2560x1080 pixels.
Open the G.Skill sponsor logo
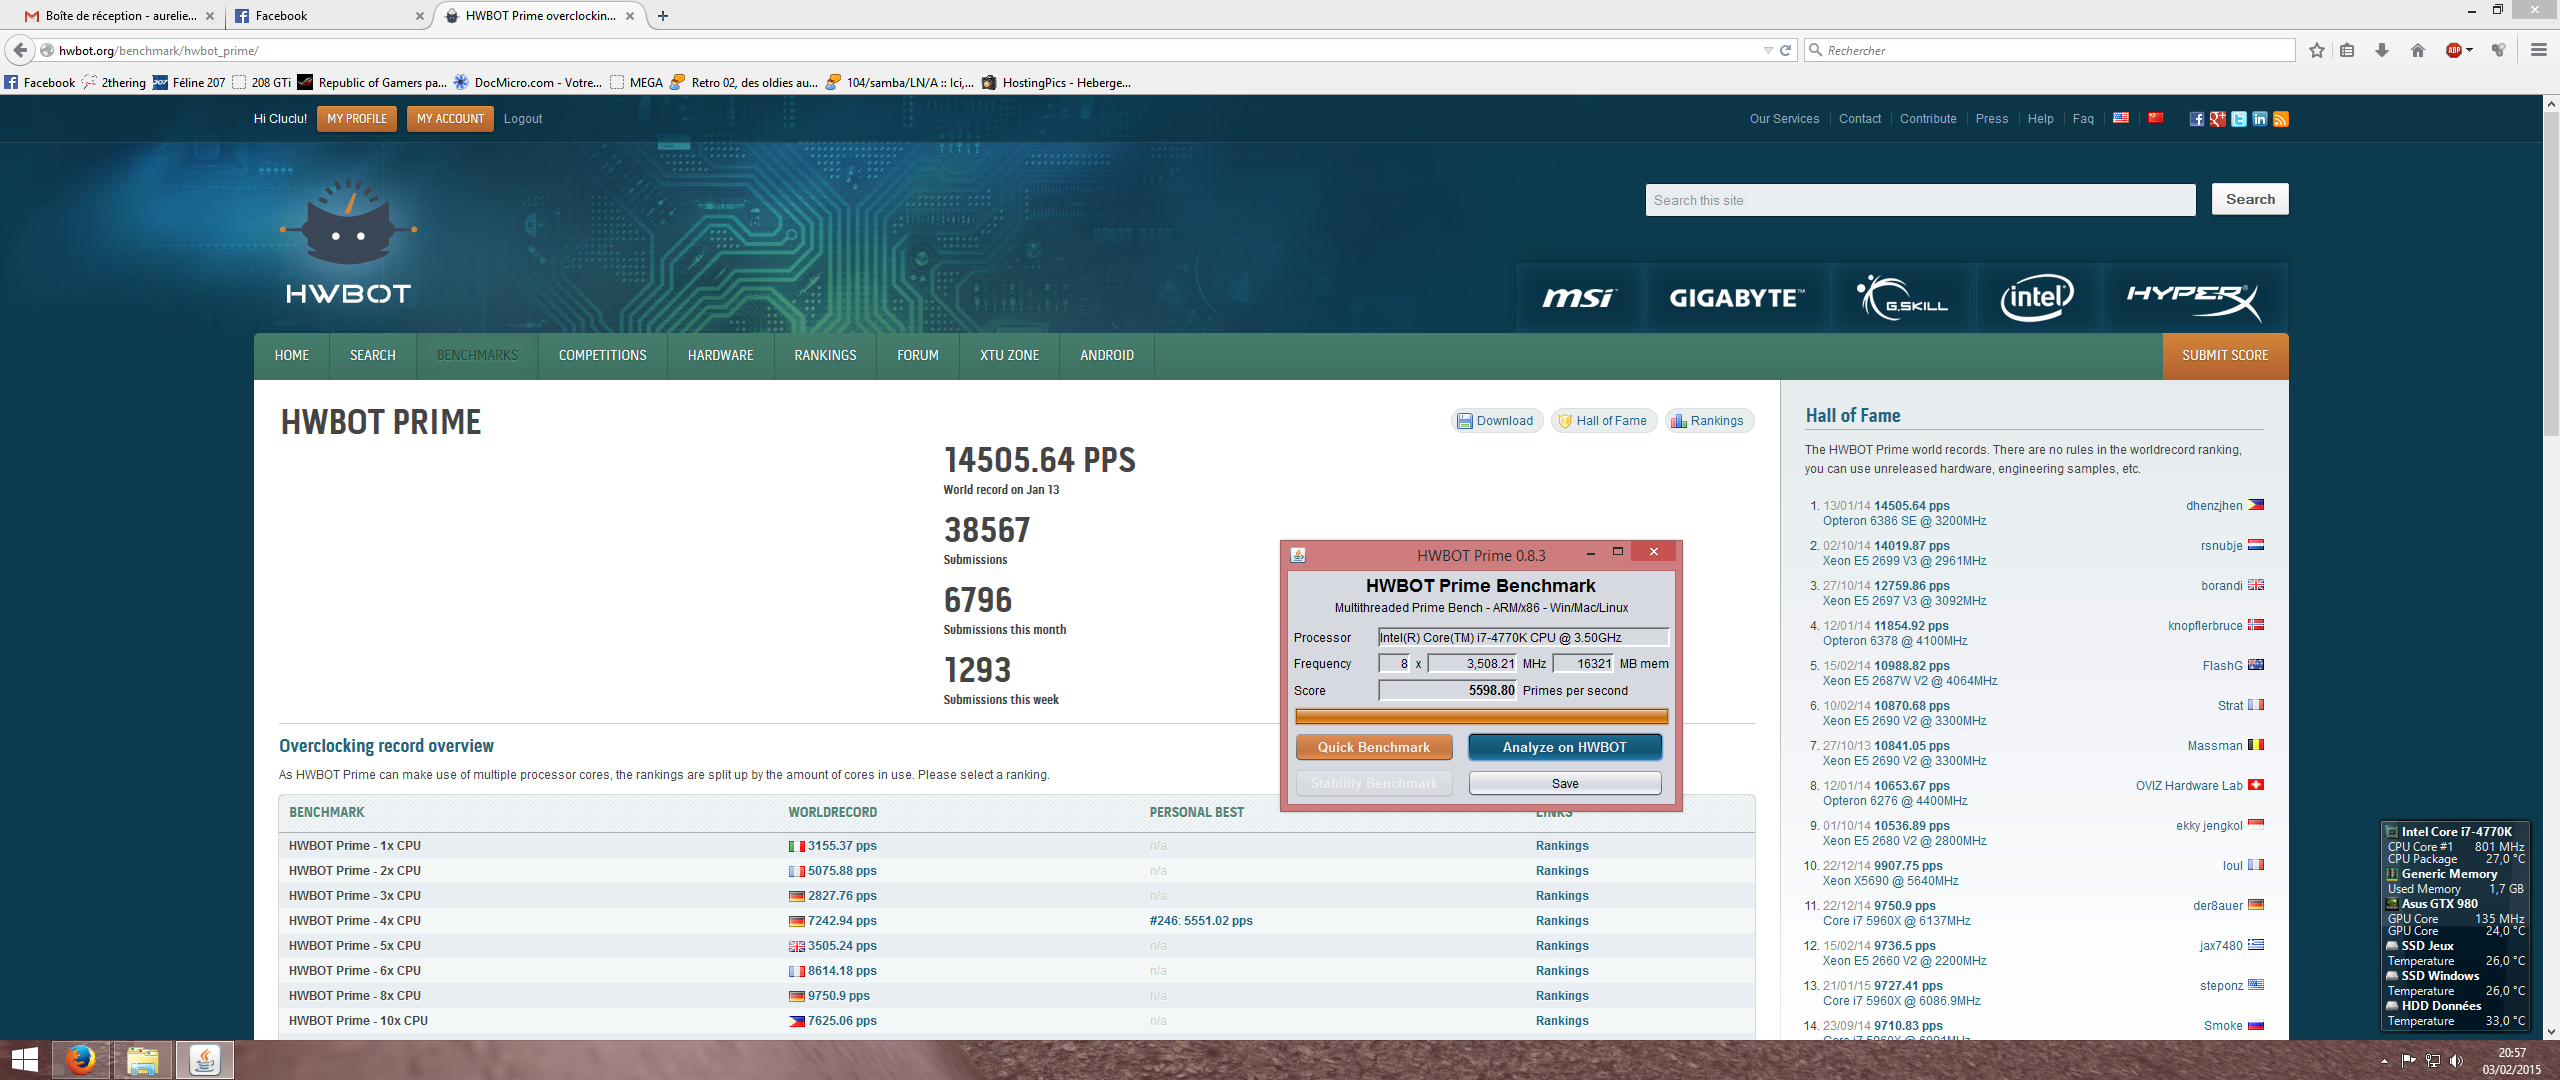point(1902,298)
